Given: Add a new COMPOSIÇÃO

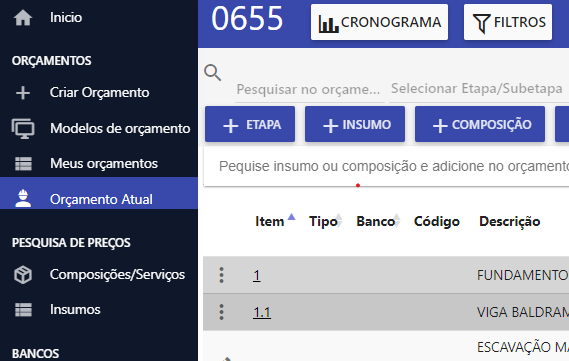Looking at the screenshot, I should click(480, 124).
